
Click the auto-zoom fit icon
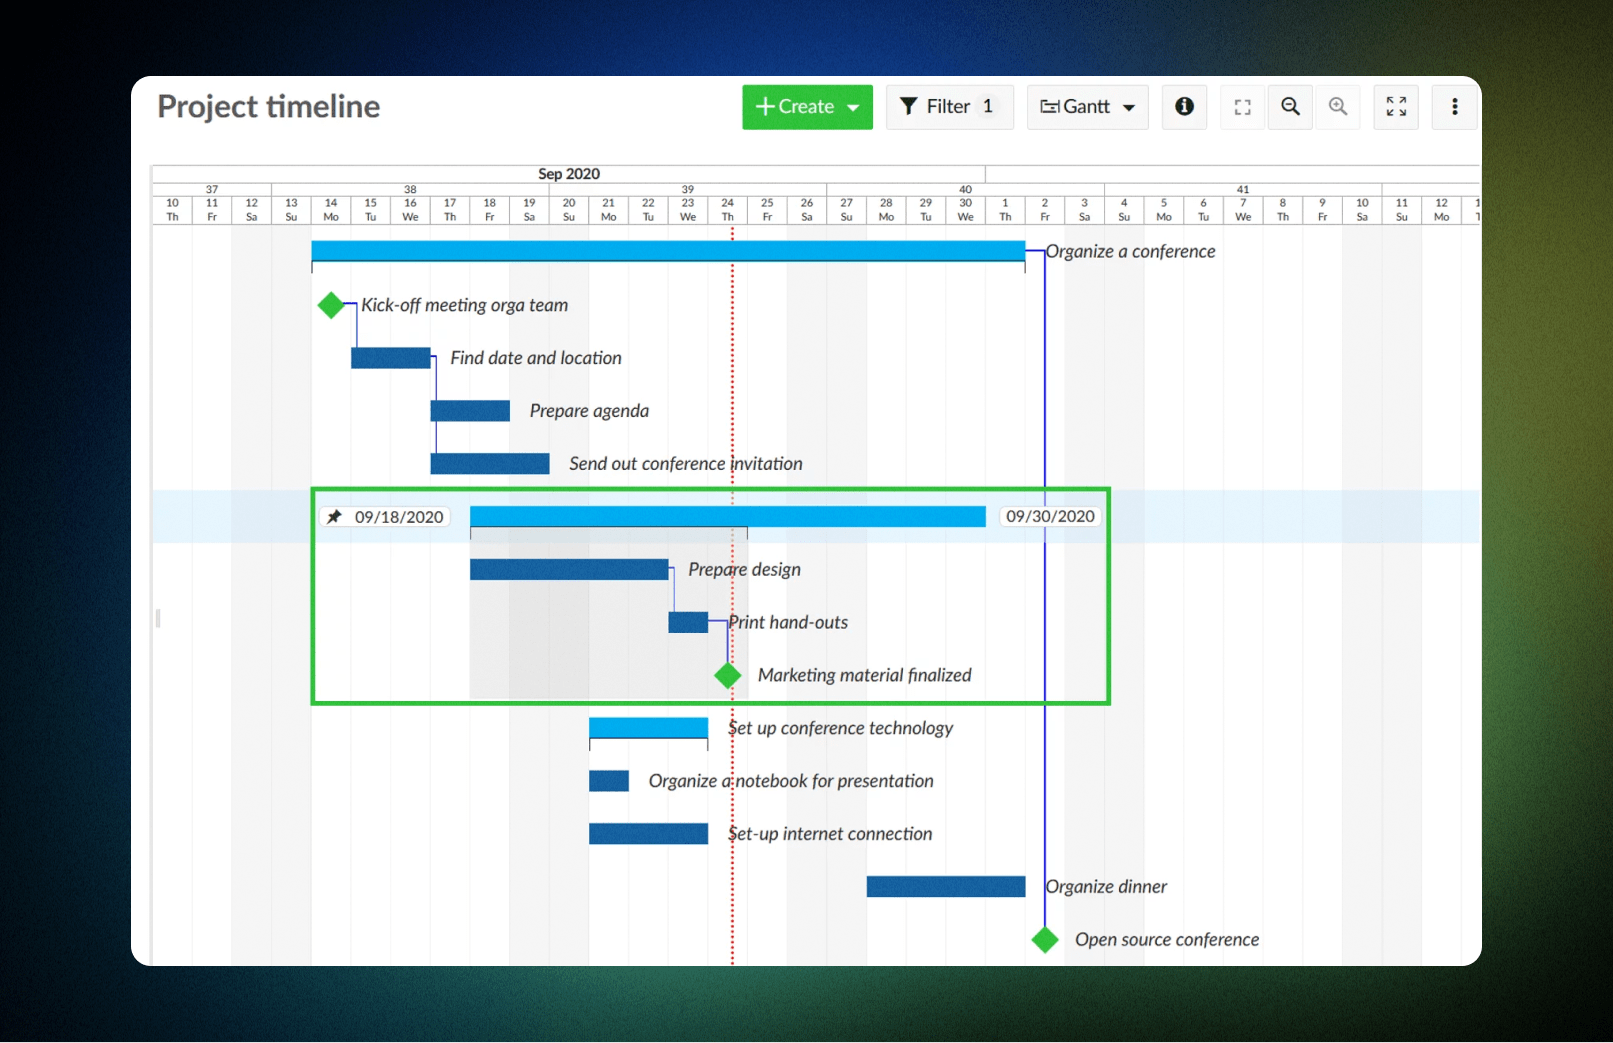(x=1243, y=107)
